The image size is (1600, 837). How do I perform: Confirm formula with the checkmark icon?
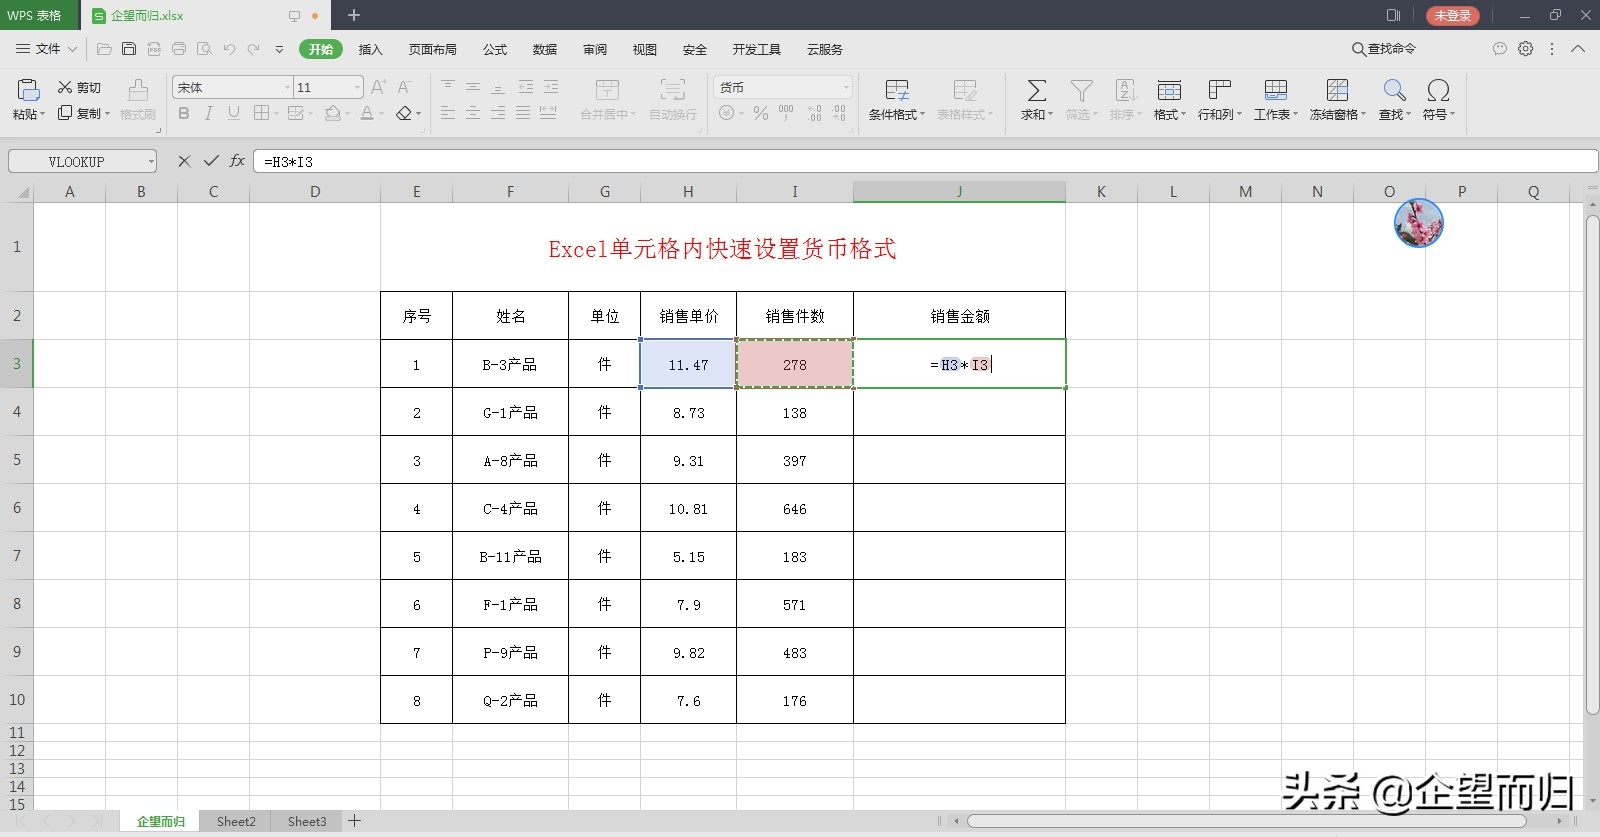(211, 161)
